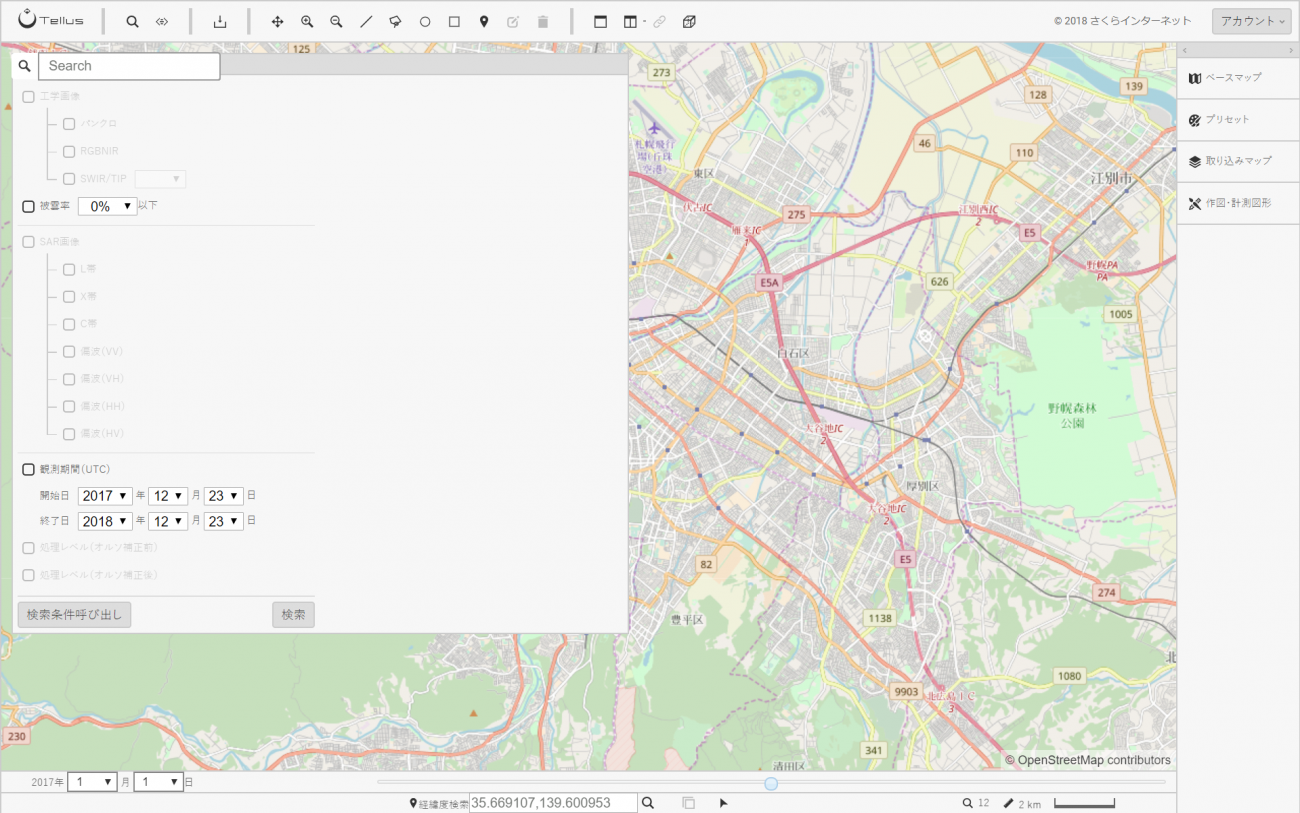Open the SWIR/TIP dropdown
Image resolution: width=1300 pixels, height=813 pixels.
pos(160,179)
